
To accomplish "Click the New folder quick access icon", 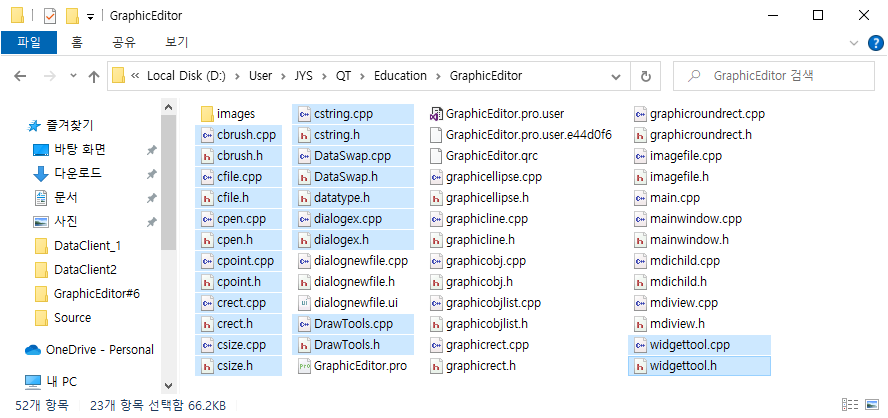I will pos(72,16).
